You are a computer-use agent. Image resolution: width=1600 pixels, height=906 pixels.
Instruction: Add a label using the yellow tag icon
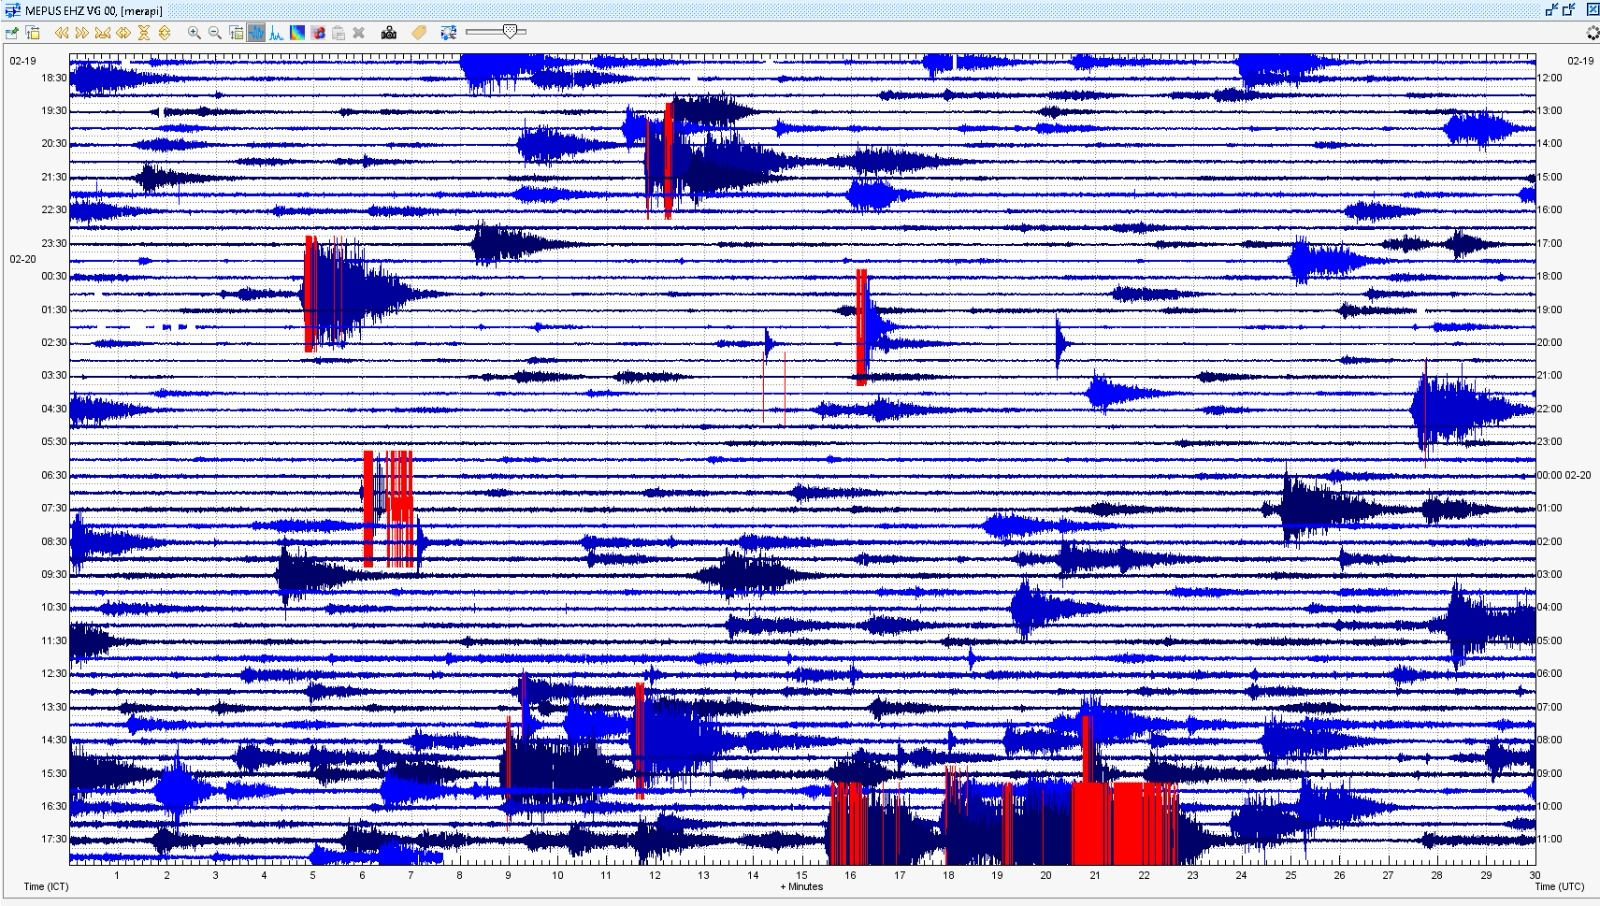tap(420, 31)
